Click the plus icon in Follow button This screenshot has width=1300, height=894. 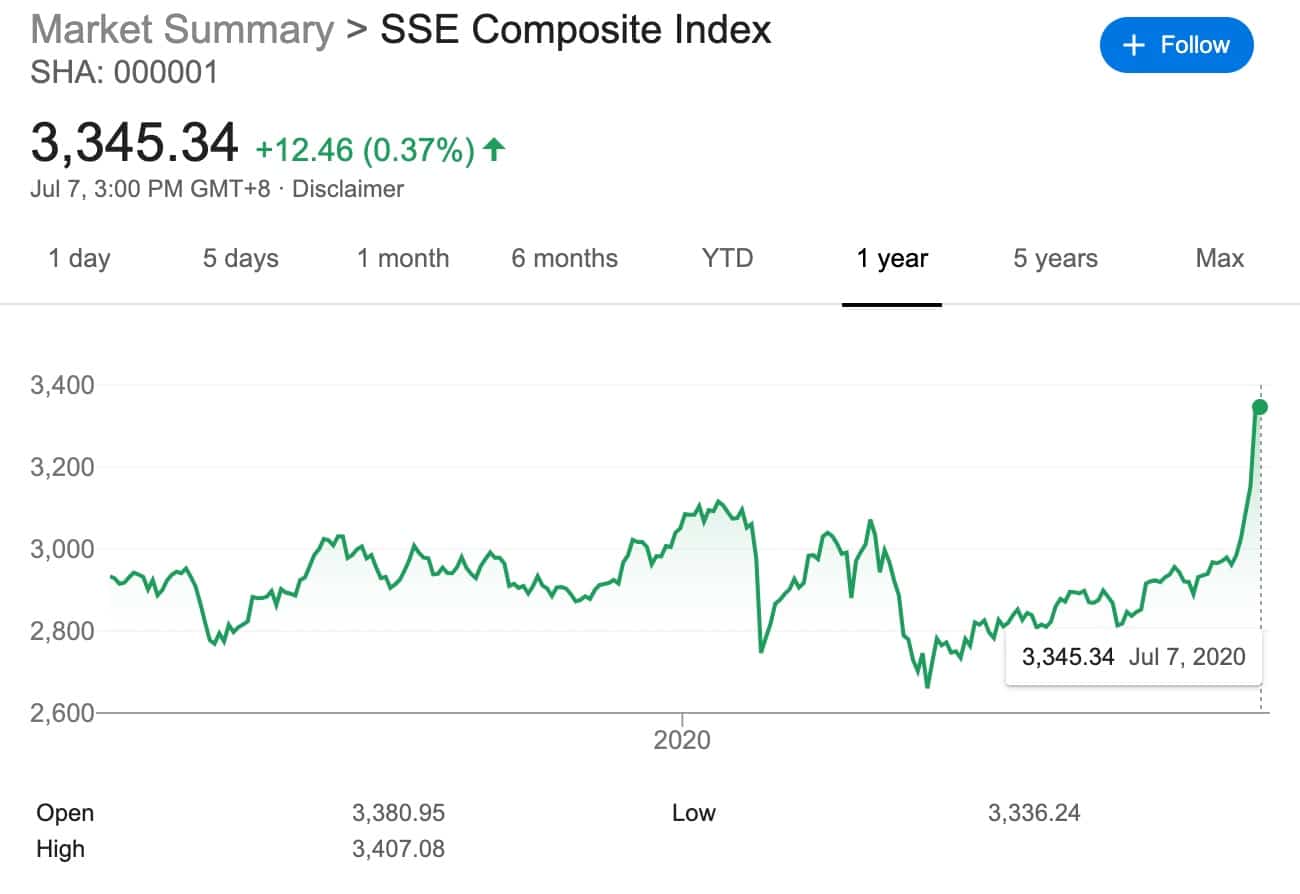tap(1133, 46)
